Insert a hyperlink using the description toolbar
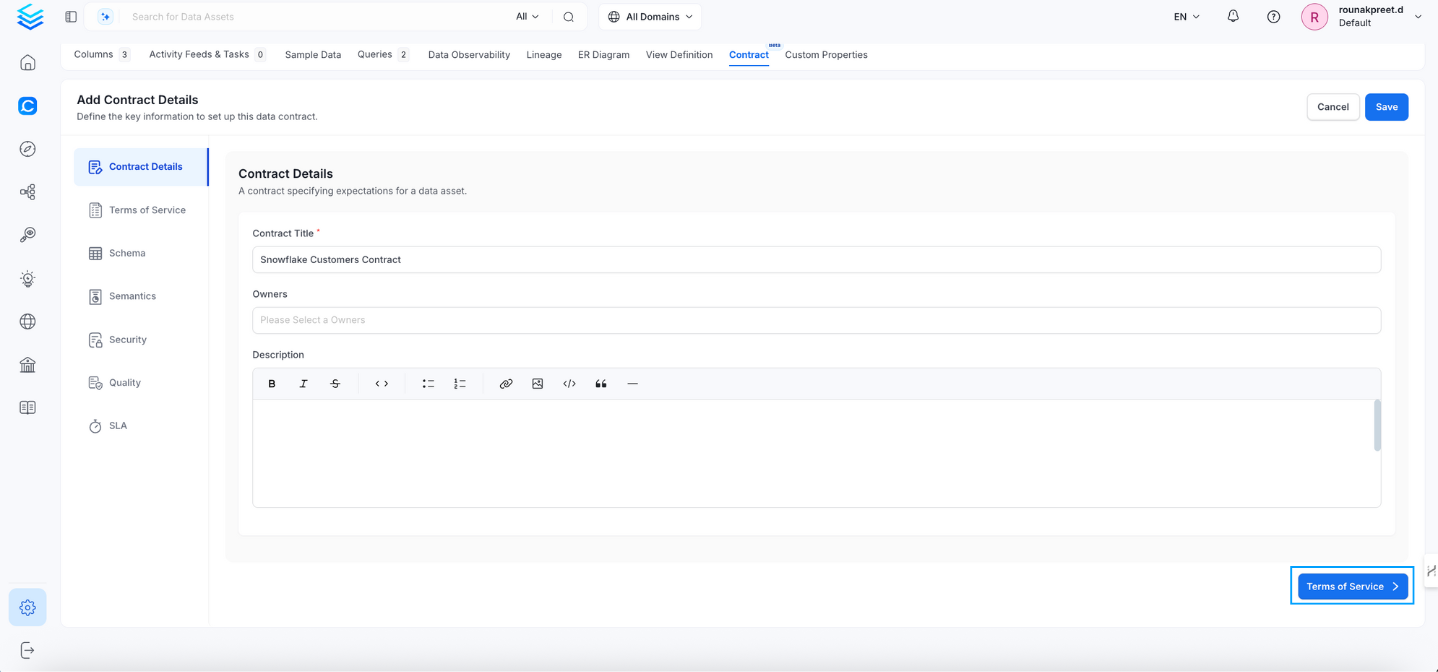This screenshot has width=1438, height=672. (506, 383)
